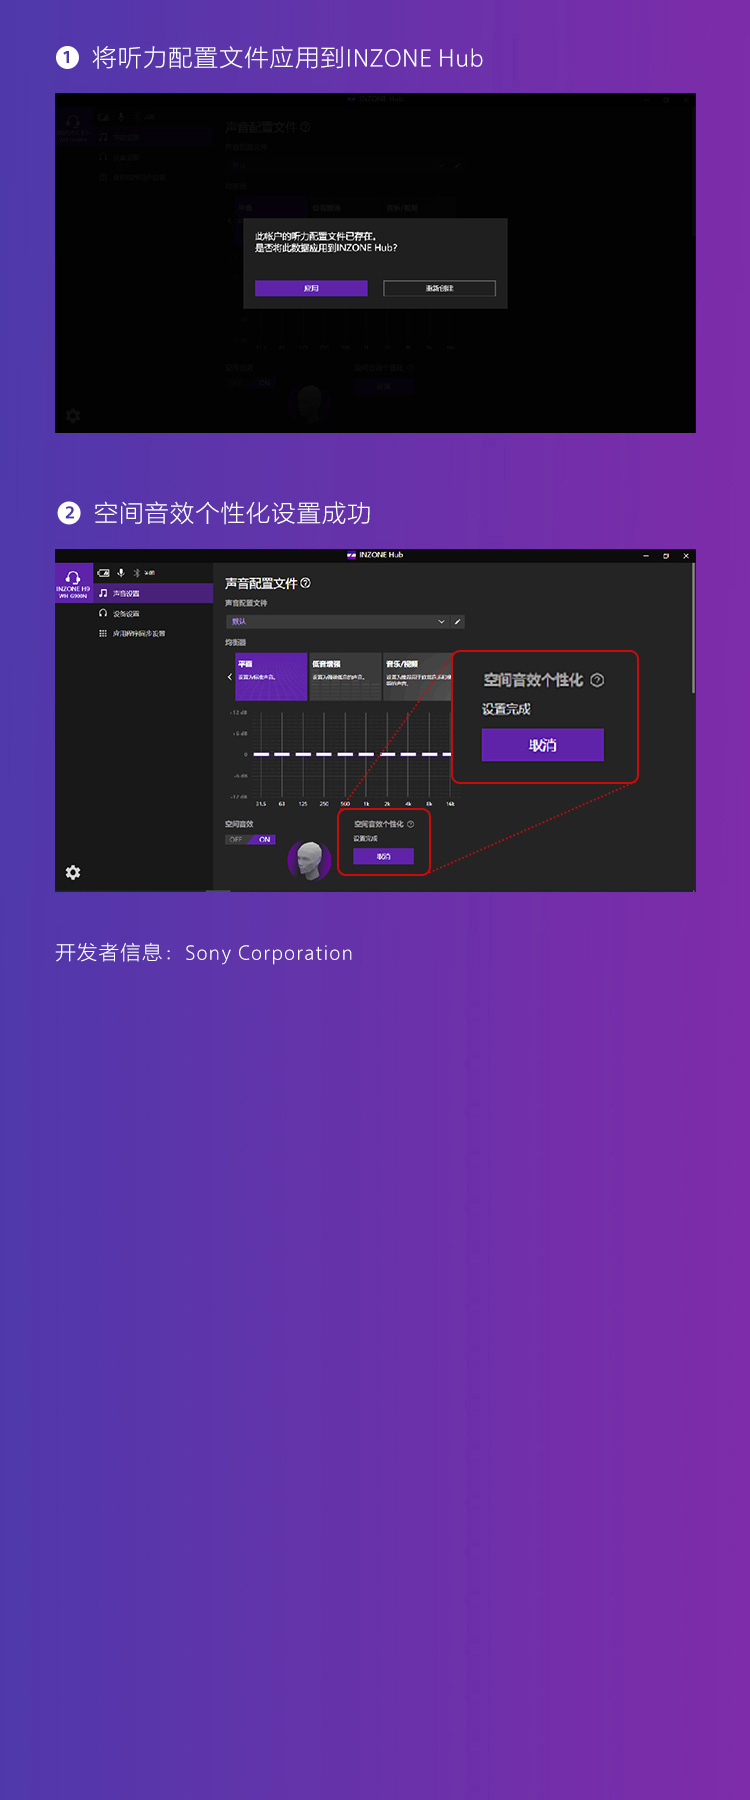
Task: Click the 4k equalizer slider
Action: point(408,754)
